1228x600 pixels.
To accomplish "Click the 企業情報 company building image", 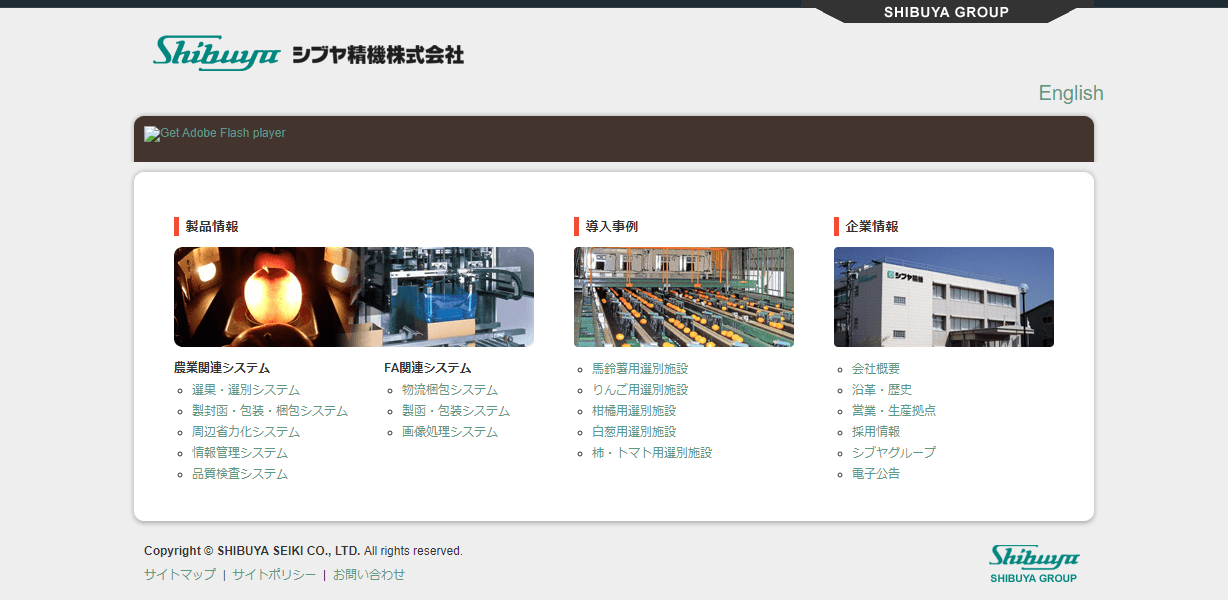I will 943,297.
